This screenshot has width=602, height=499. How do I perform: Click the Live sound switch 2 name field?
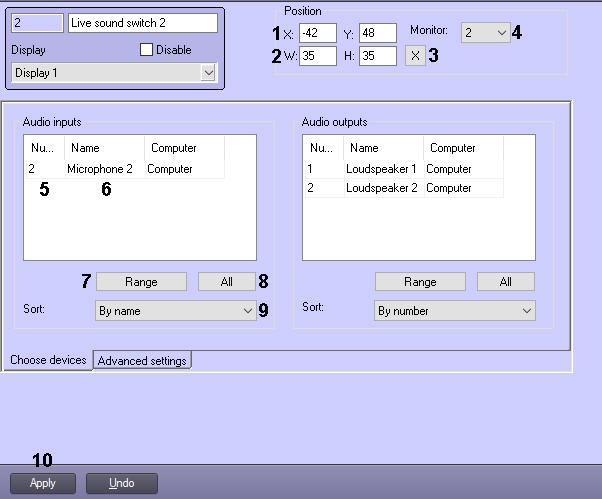[143, 23]
